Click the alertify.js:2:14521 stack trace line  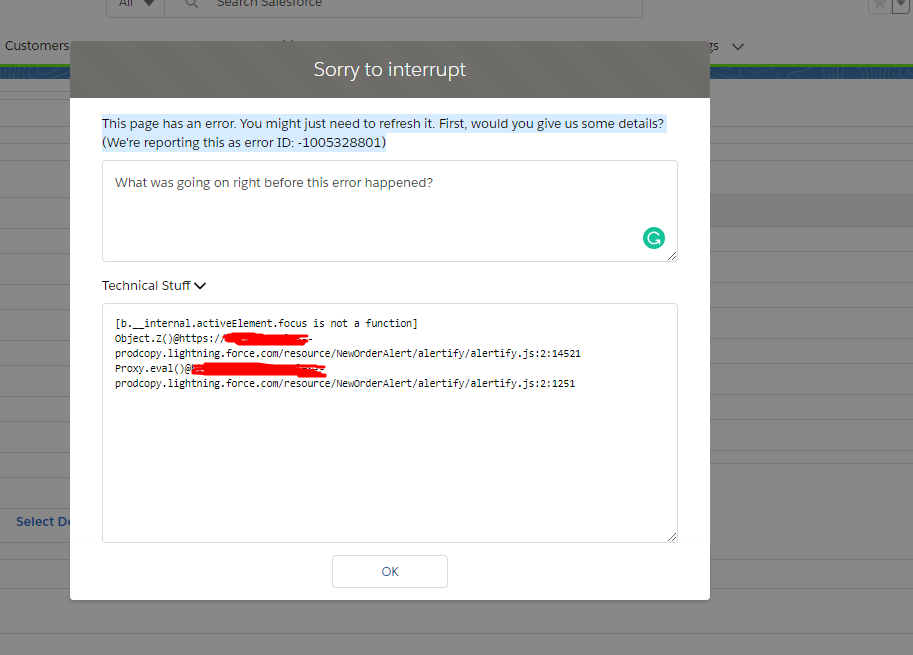pos(348,353)
